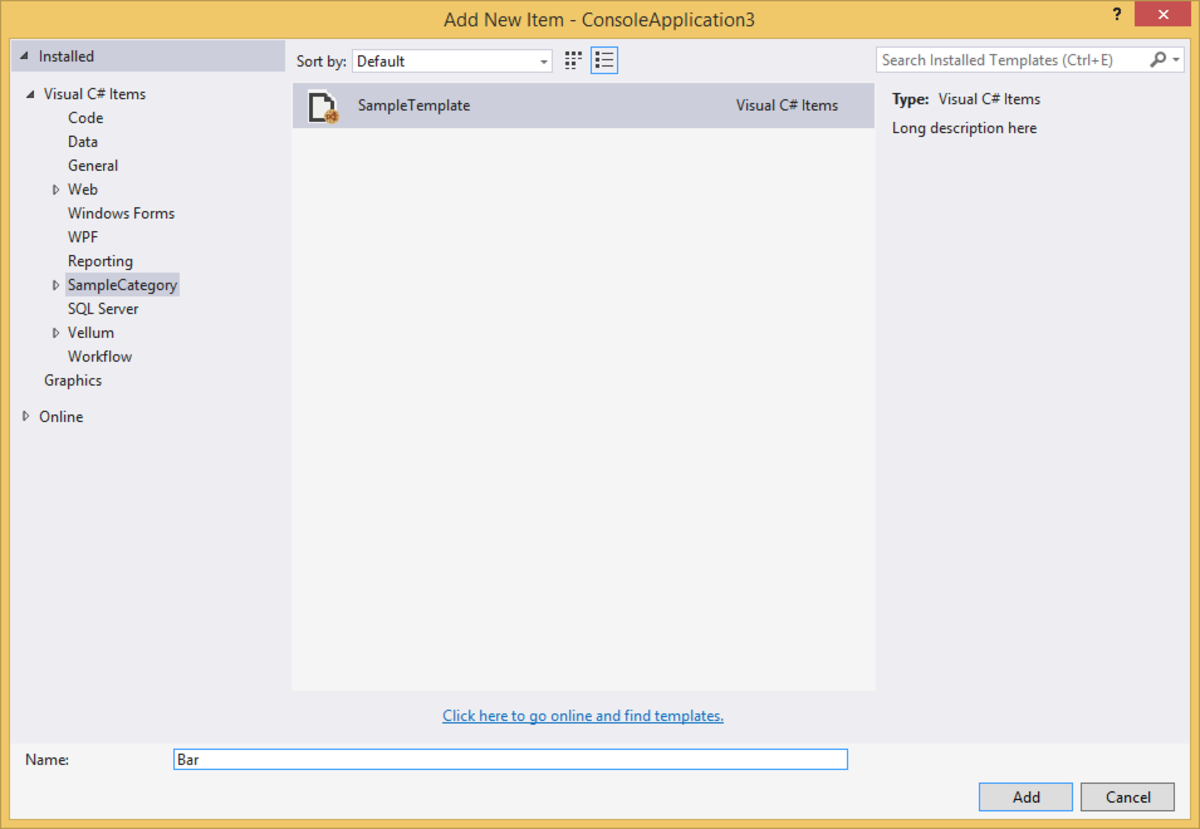Screen dimensions: 1200x829
Task: Select the Installed section header
Action: click(x=148, y=57)
